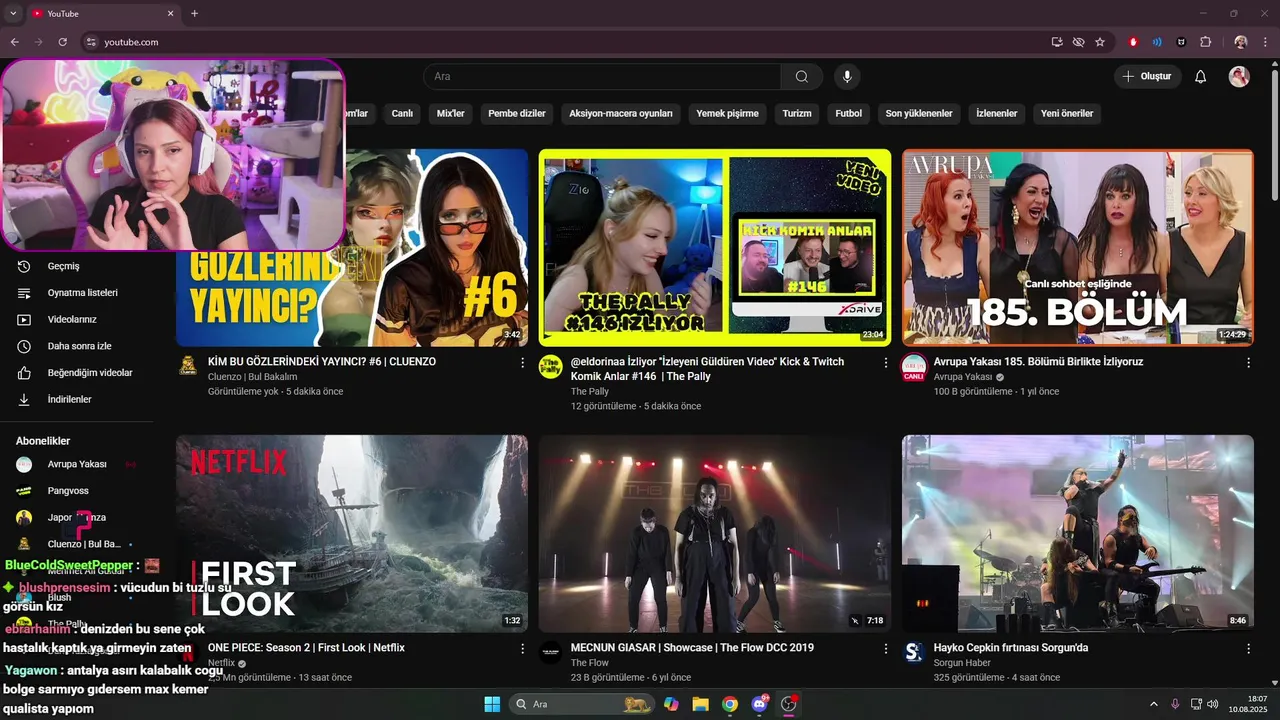
Task: Expand the system tray hidden icons chevron
Action: tap(1153, 704)
